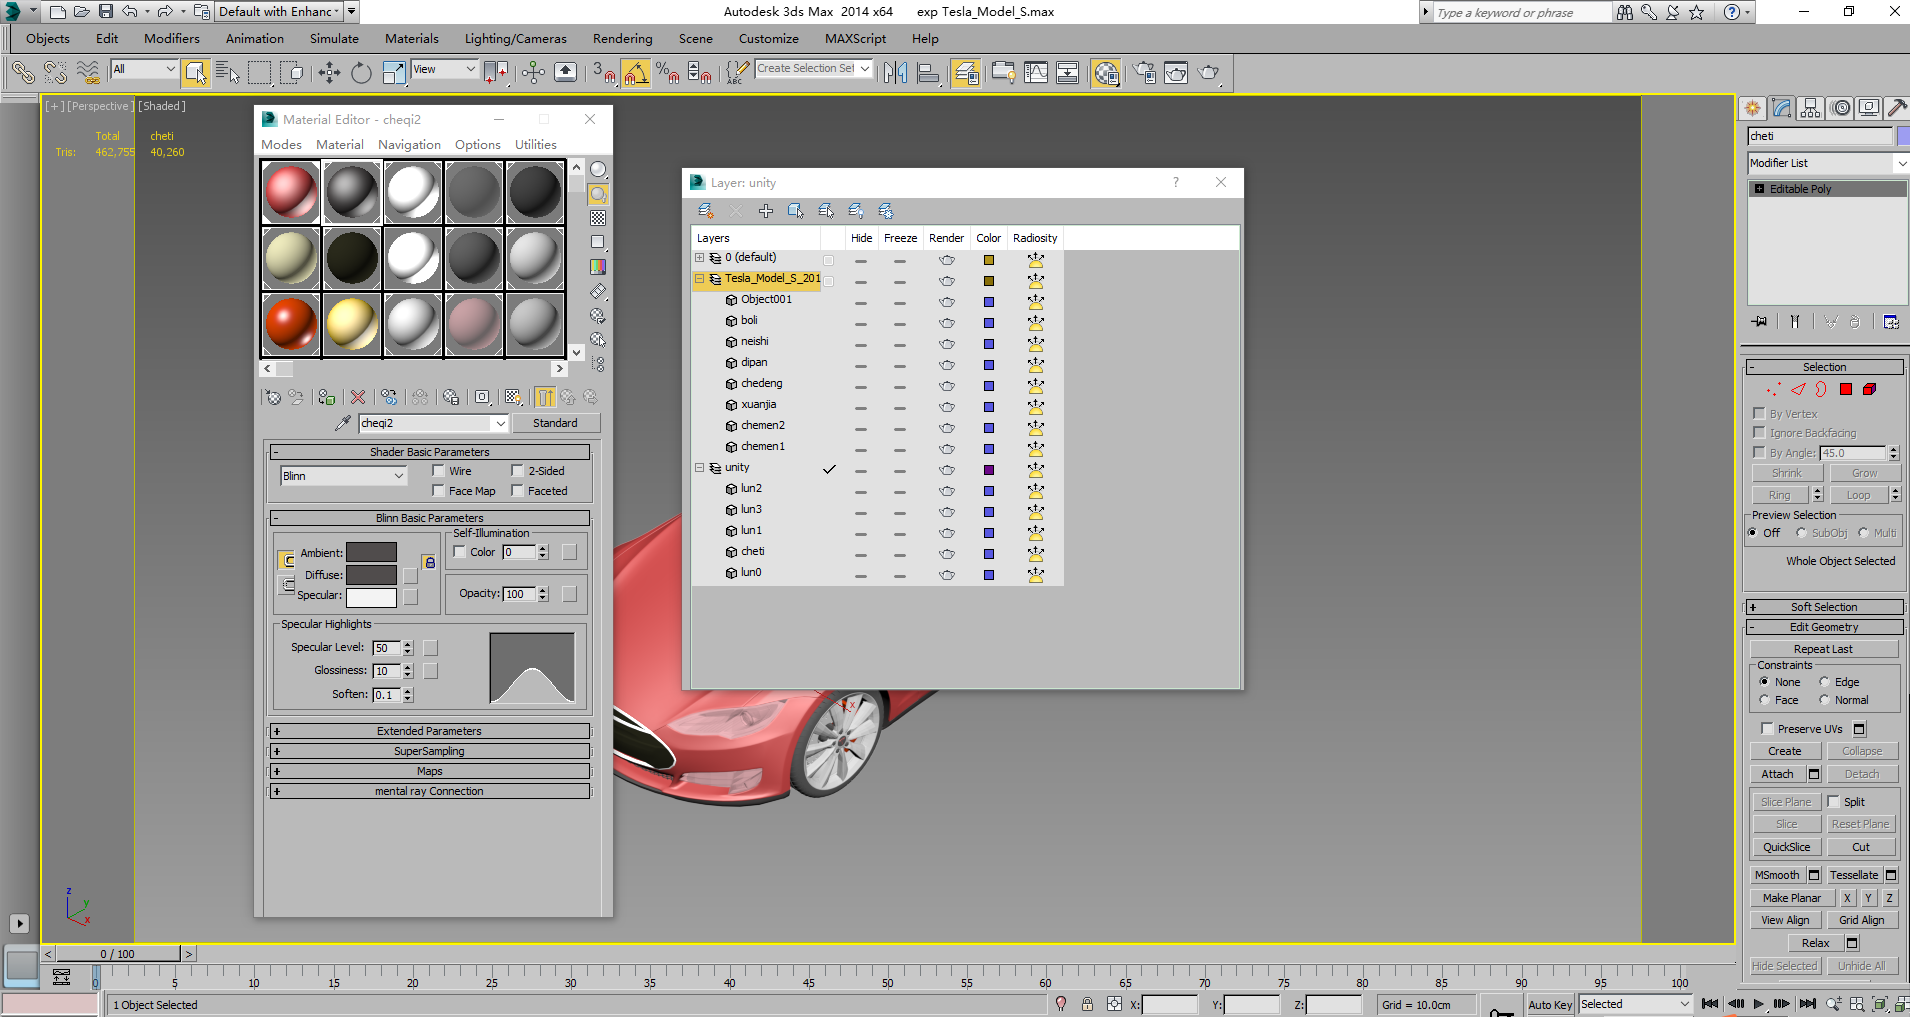1910x1017 pixels.
Task: Open the Utilities menu in Material Editor
Action: [535, 145]
